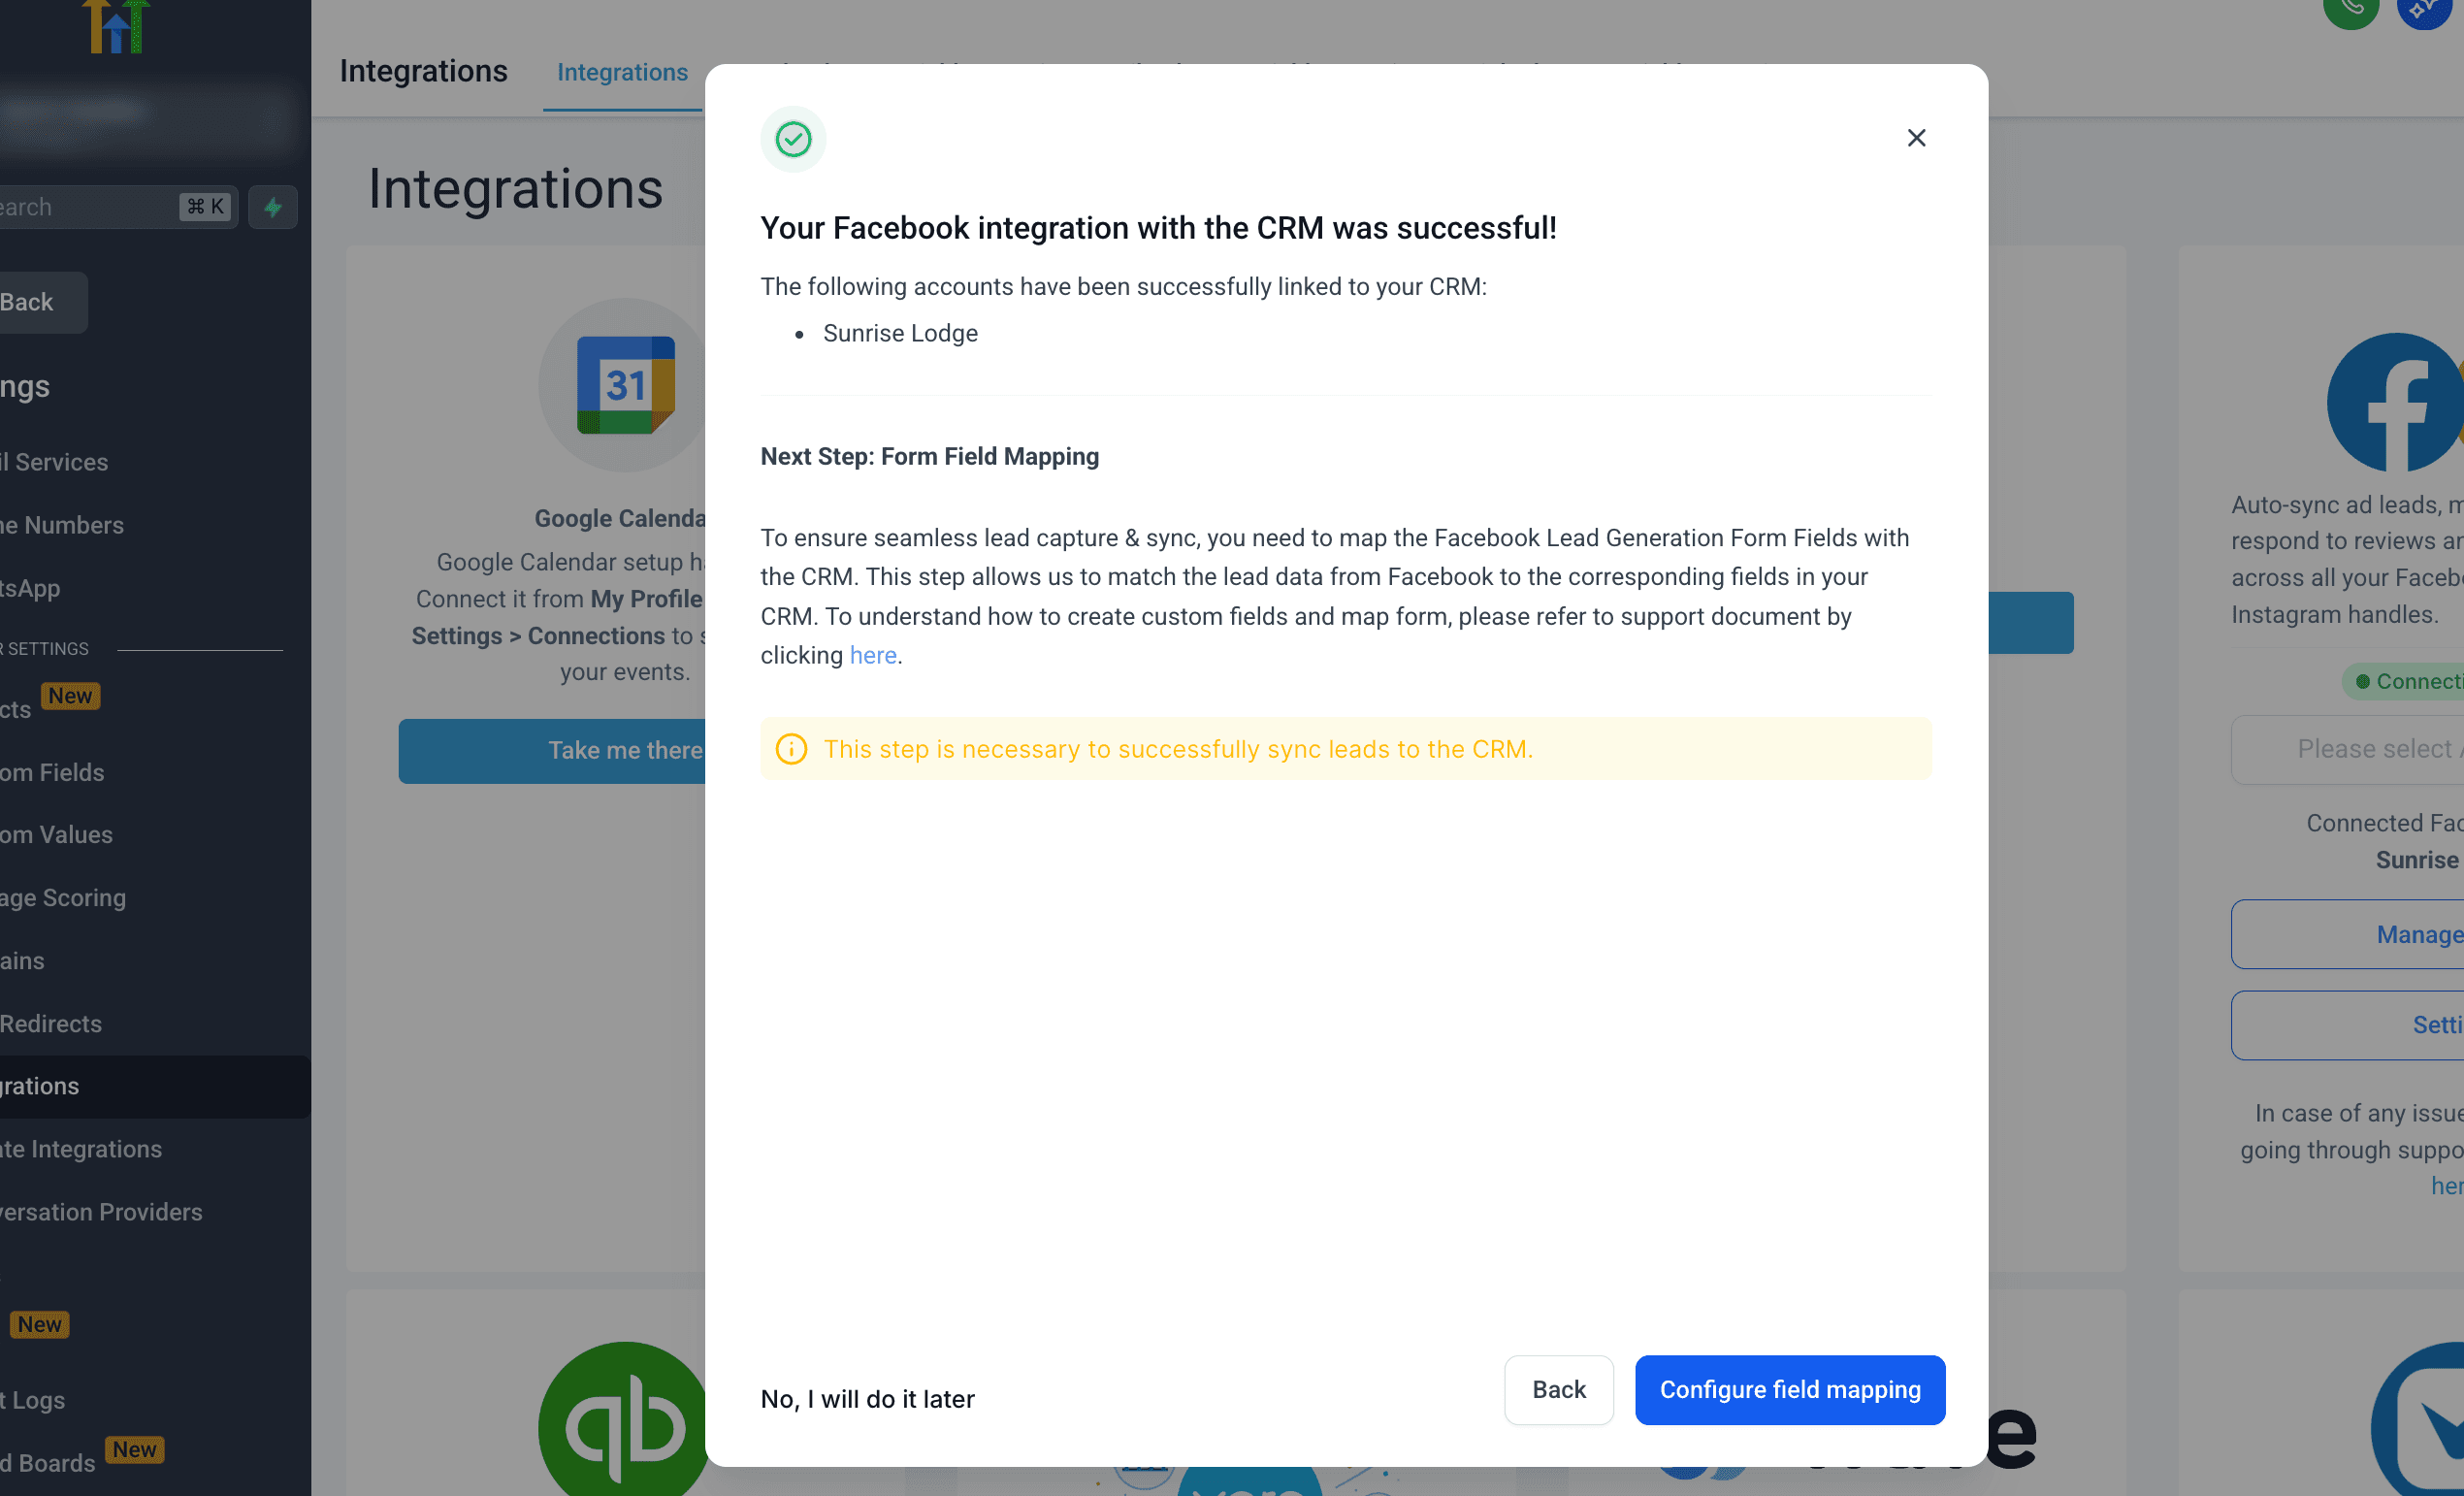Screen dimensions: 2464x1496
Task: Open Conversation Providers in sidebar
Action: click(x=101, y=1212)
